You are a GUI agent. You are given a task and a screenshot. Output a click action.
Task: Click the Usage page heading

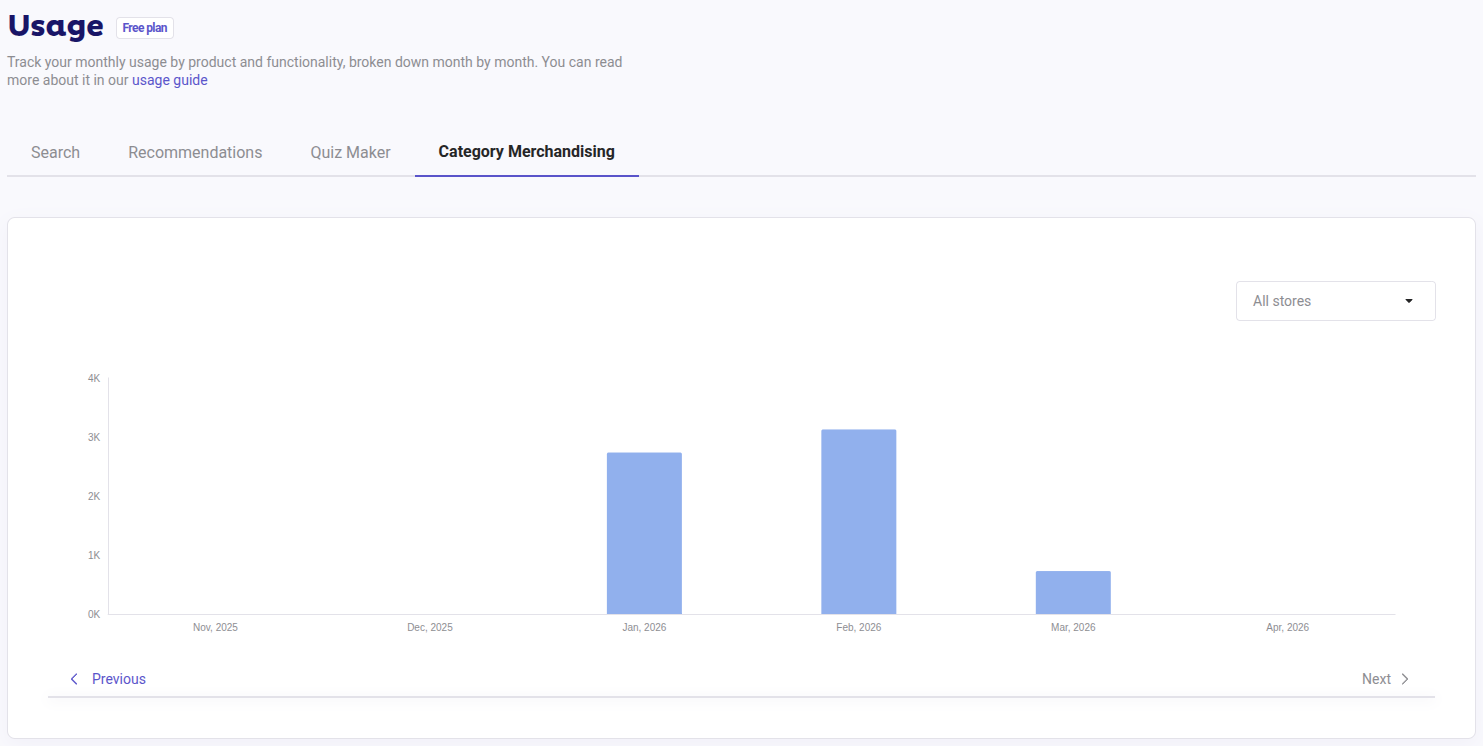[55, 26]
